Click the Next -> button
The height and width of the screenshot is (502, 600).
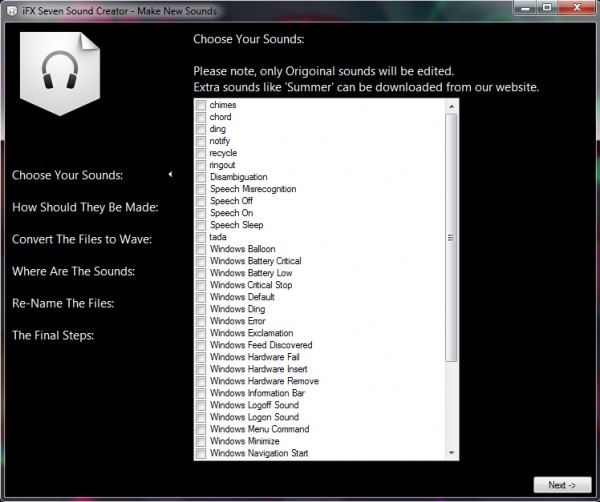click(x=562, y=485)
